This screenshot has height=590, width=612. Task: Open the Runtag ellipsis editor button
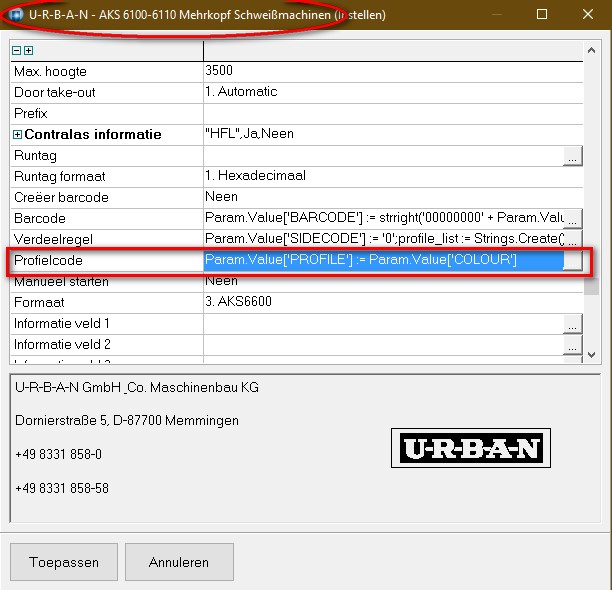pyautogui.click(x=573, y=156)
